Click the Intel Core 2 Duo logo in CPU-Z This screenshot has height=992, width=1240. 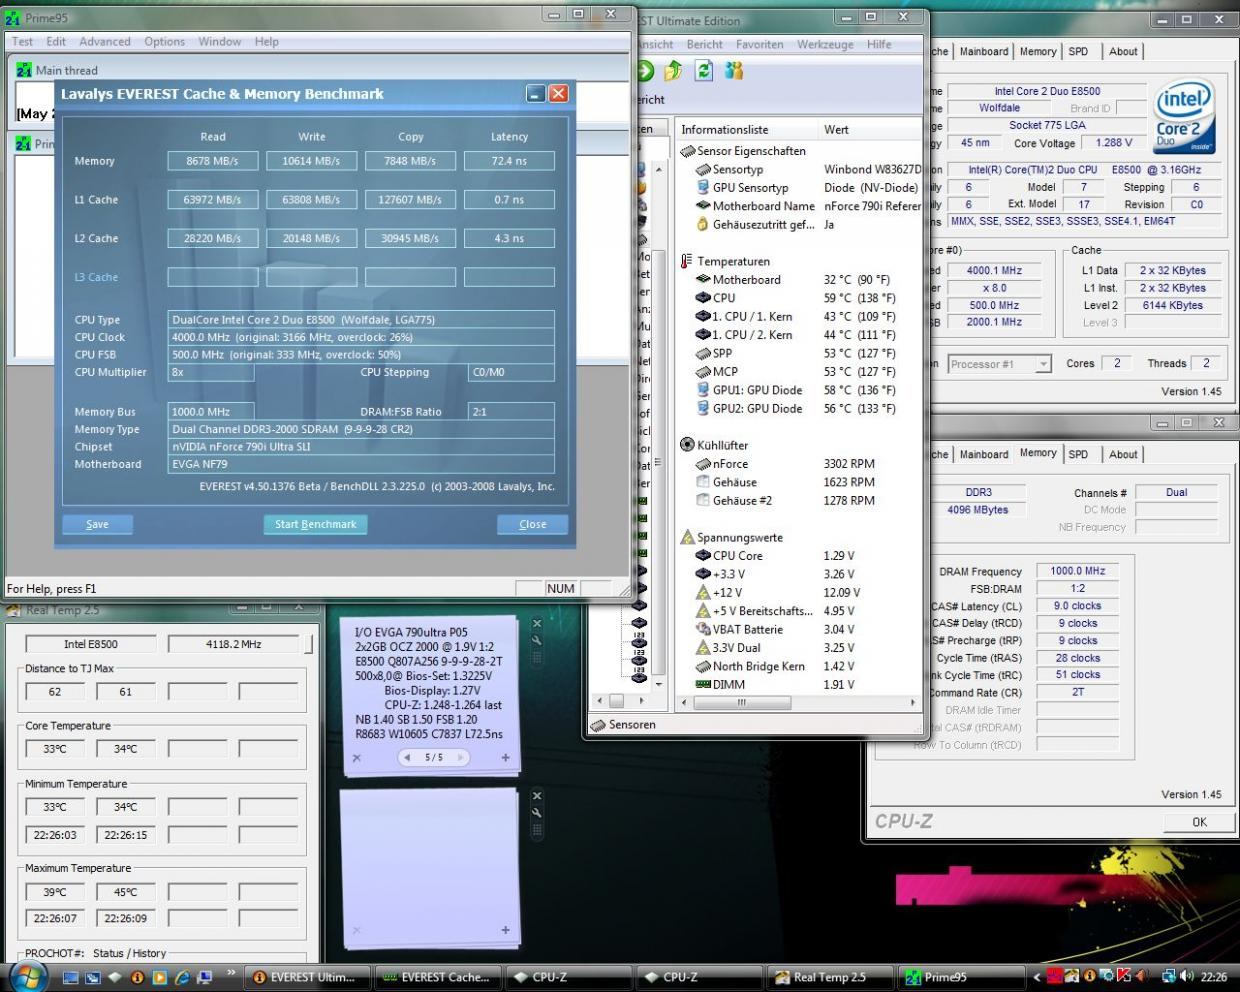(x=1185, y=117)
